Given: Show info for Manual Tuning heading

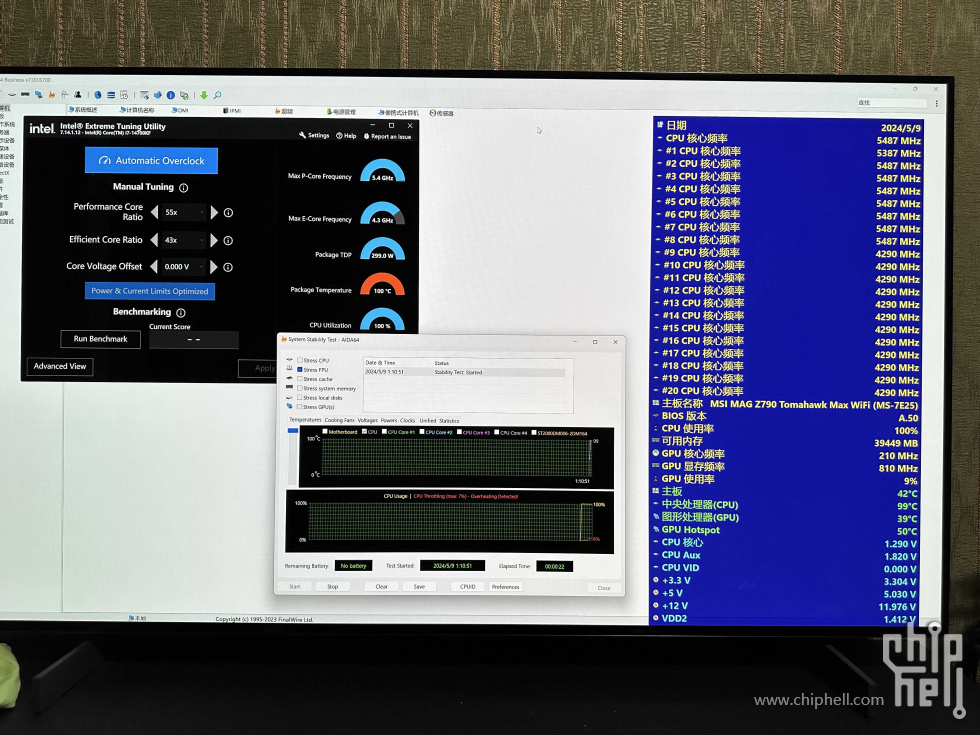Looking at the screenshot, I should 184,188.
